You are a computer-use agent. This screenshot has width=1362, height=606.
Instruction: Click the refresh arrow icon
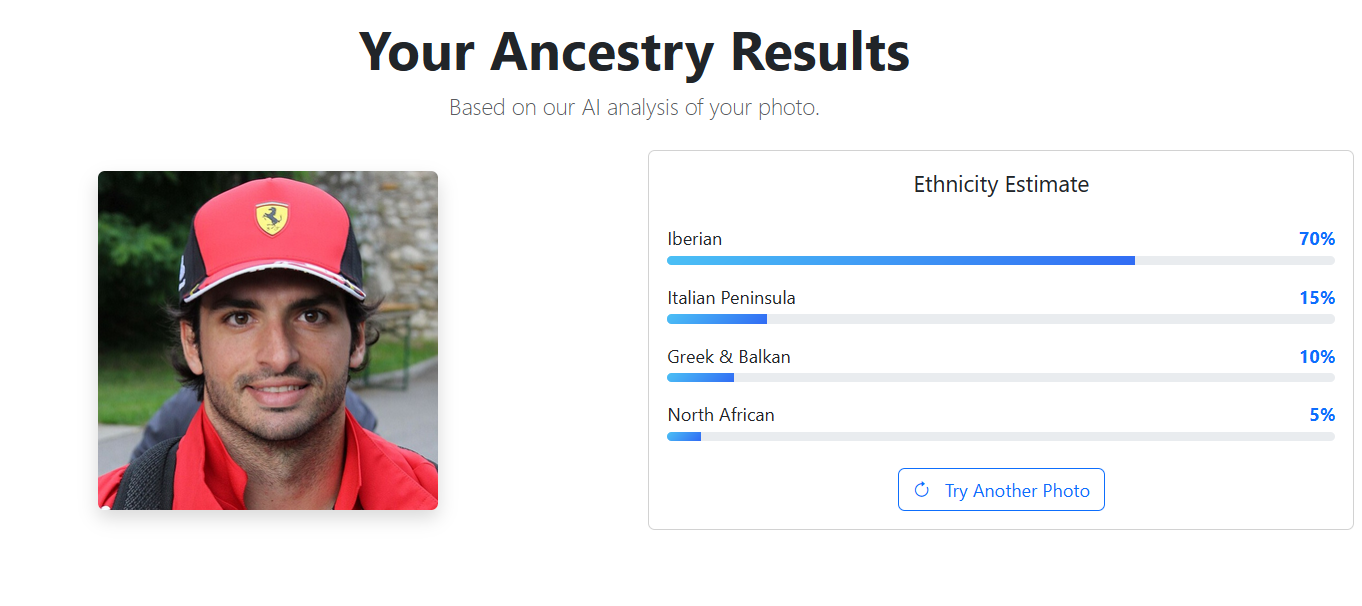click(922, 490)
